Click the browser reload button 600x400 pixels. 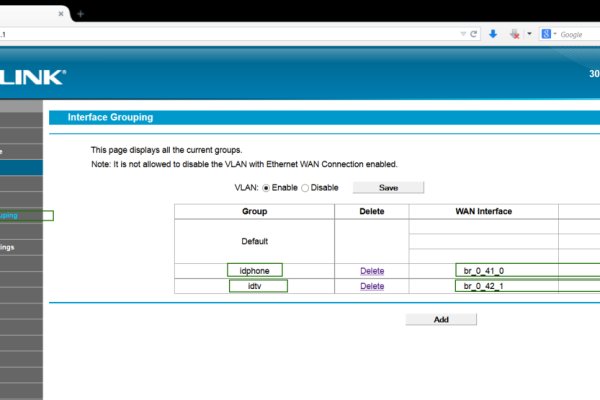coord(473,34)
